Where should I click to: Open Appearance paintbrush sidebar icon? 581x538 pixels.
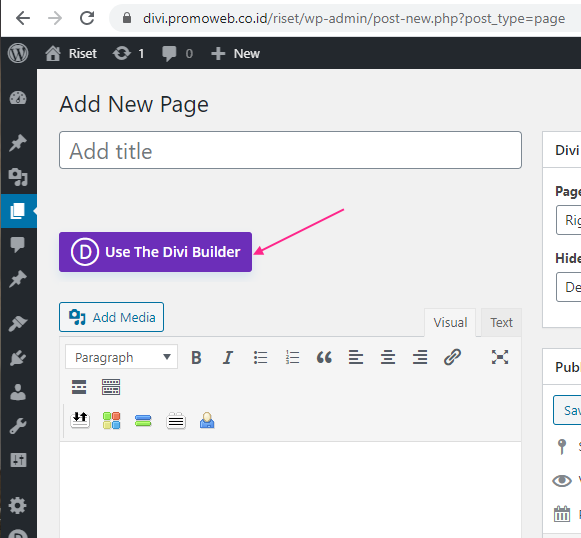pos(18,324)
